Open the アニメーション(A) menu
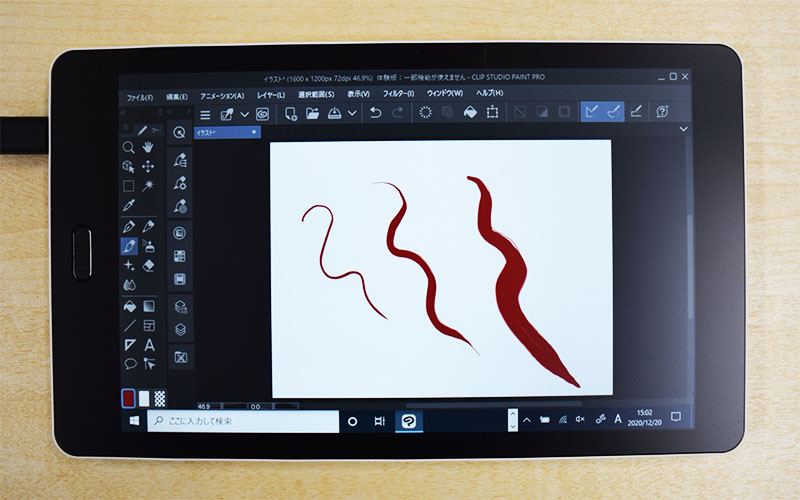Image resolution: width=800 pixels, height=500 pixels. 222,96
